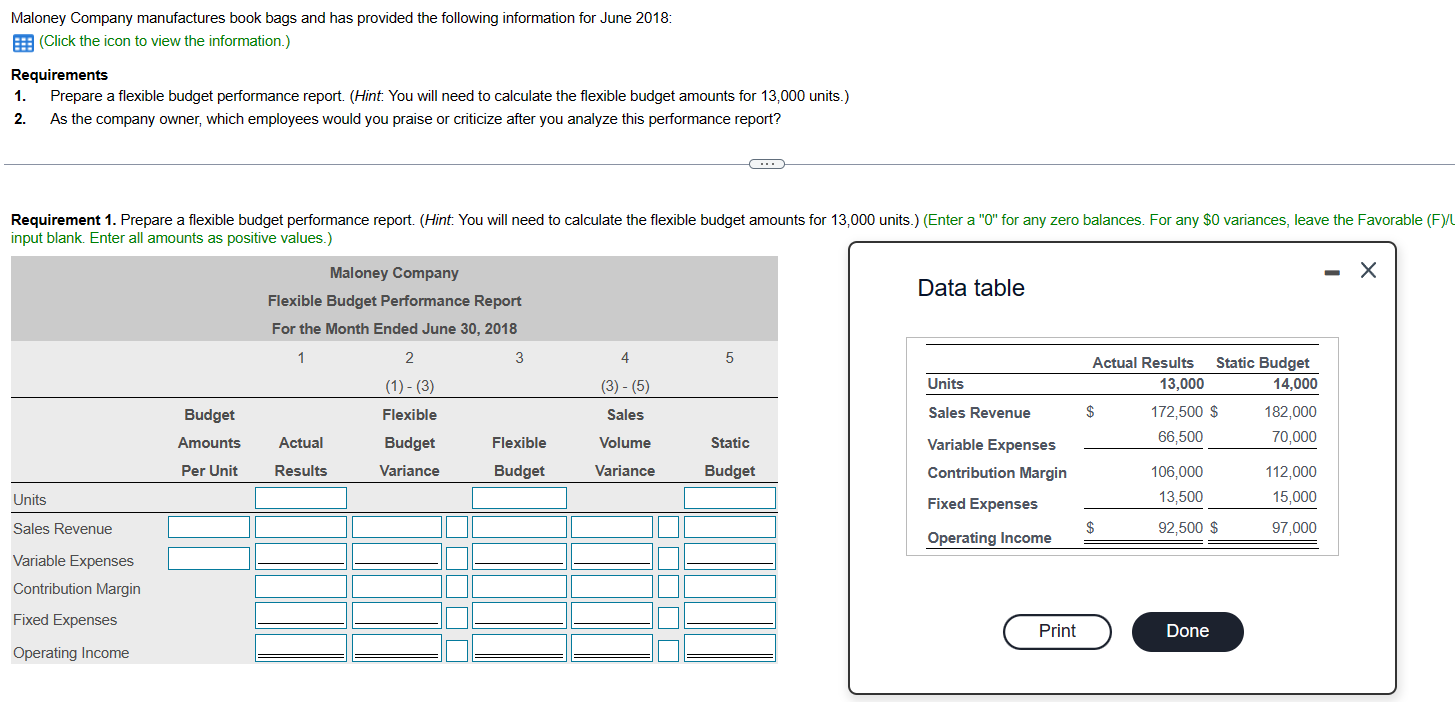Select Fixed Expenses Actual Results input
Screen dimensions: 1455x702
(301, 616)
